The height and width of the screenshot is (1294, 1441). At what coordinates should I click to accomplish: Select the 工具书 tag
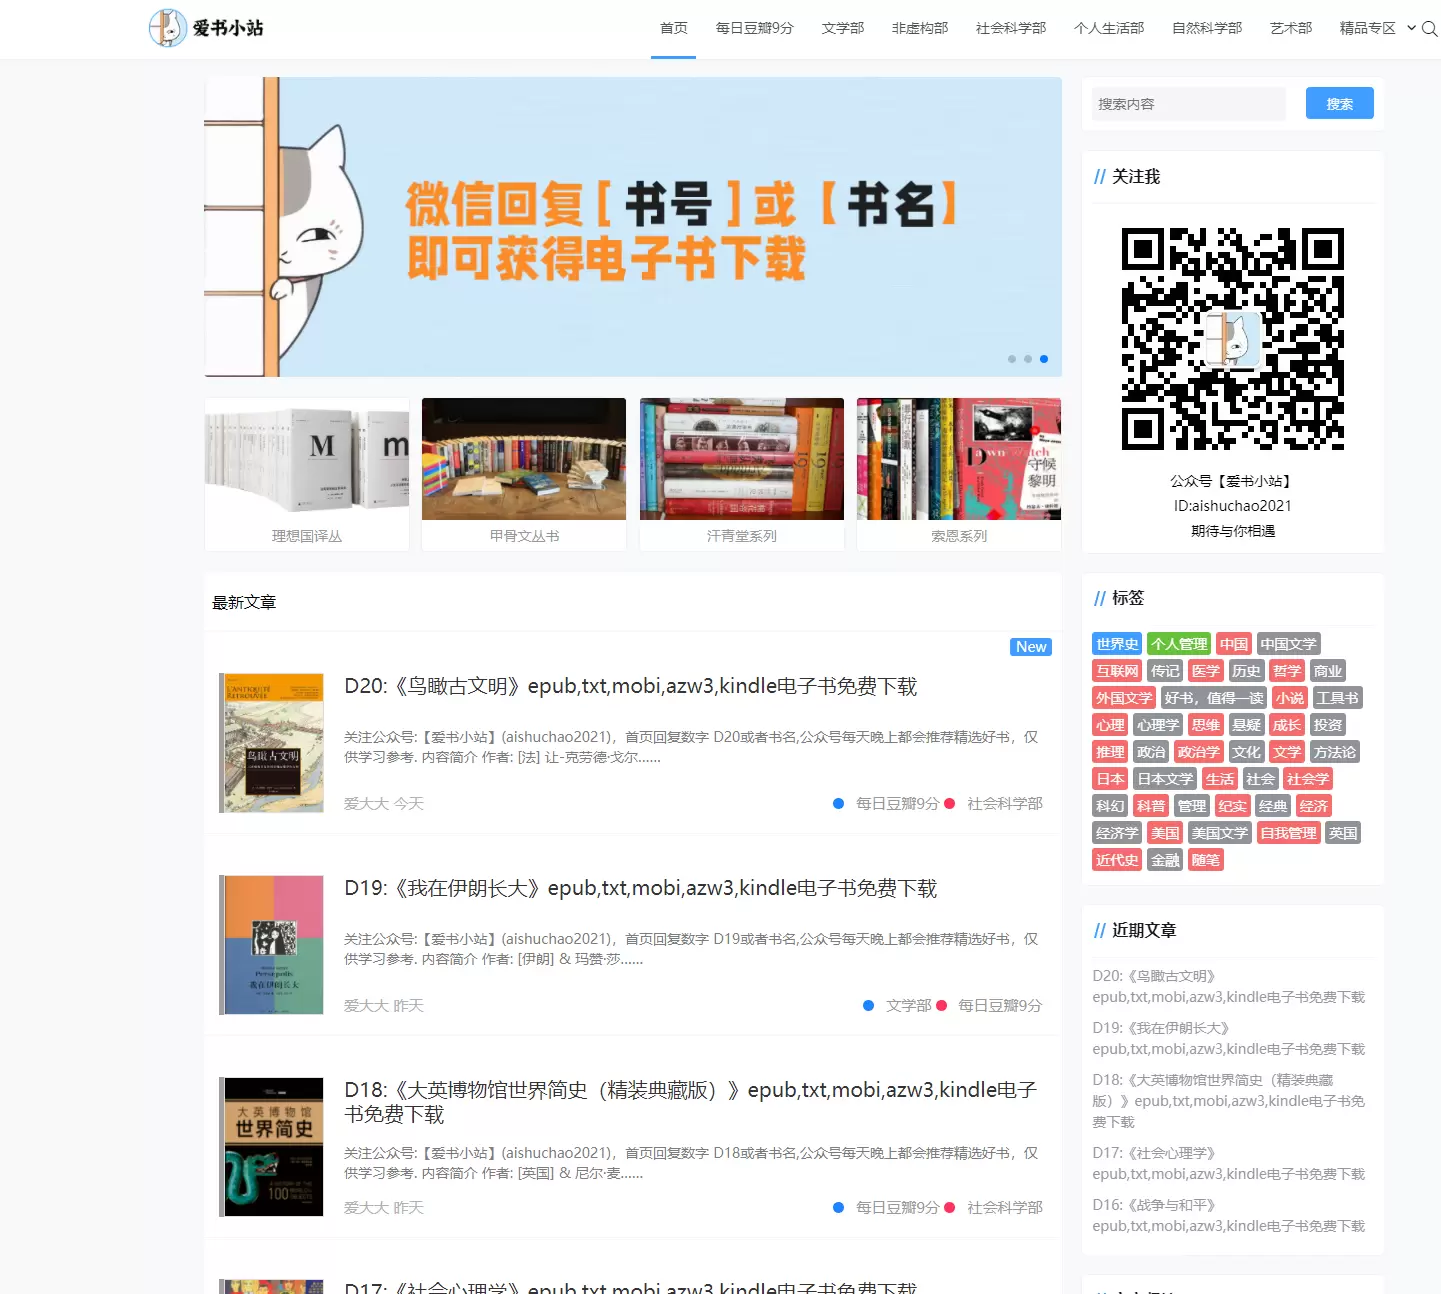coord(1337,698)
